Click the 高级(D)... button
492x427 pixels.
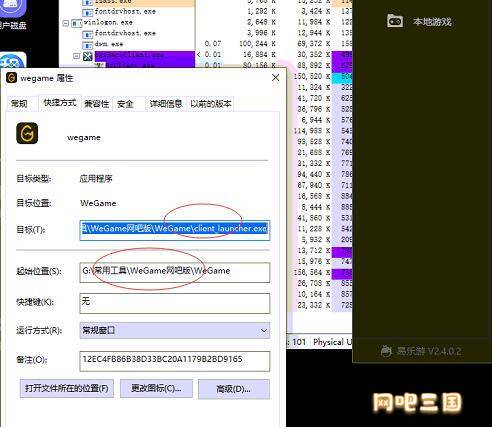point(234,389)
